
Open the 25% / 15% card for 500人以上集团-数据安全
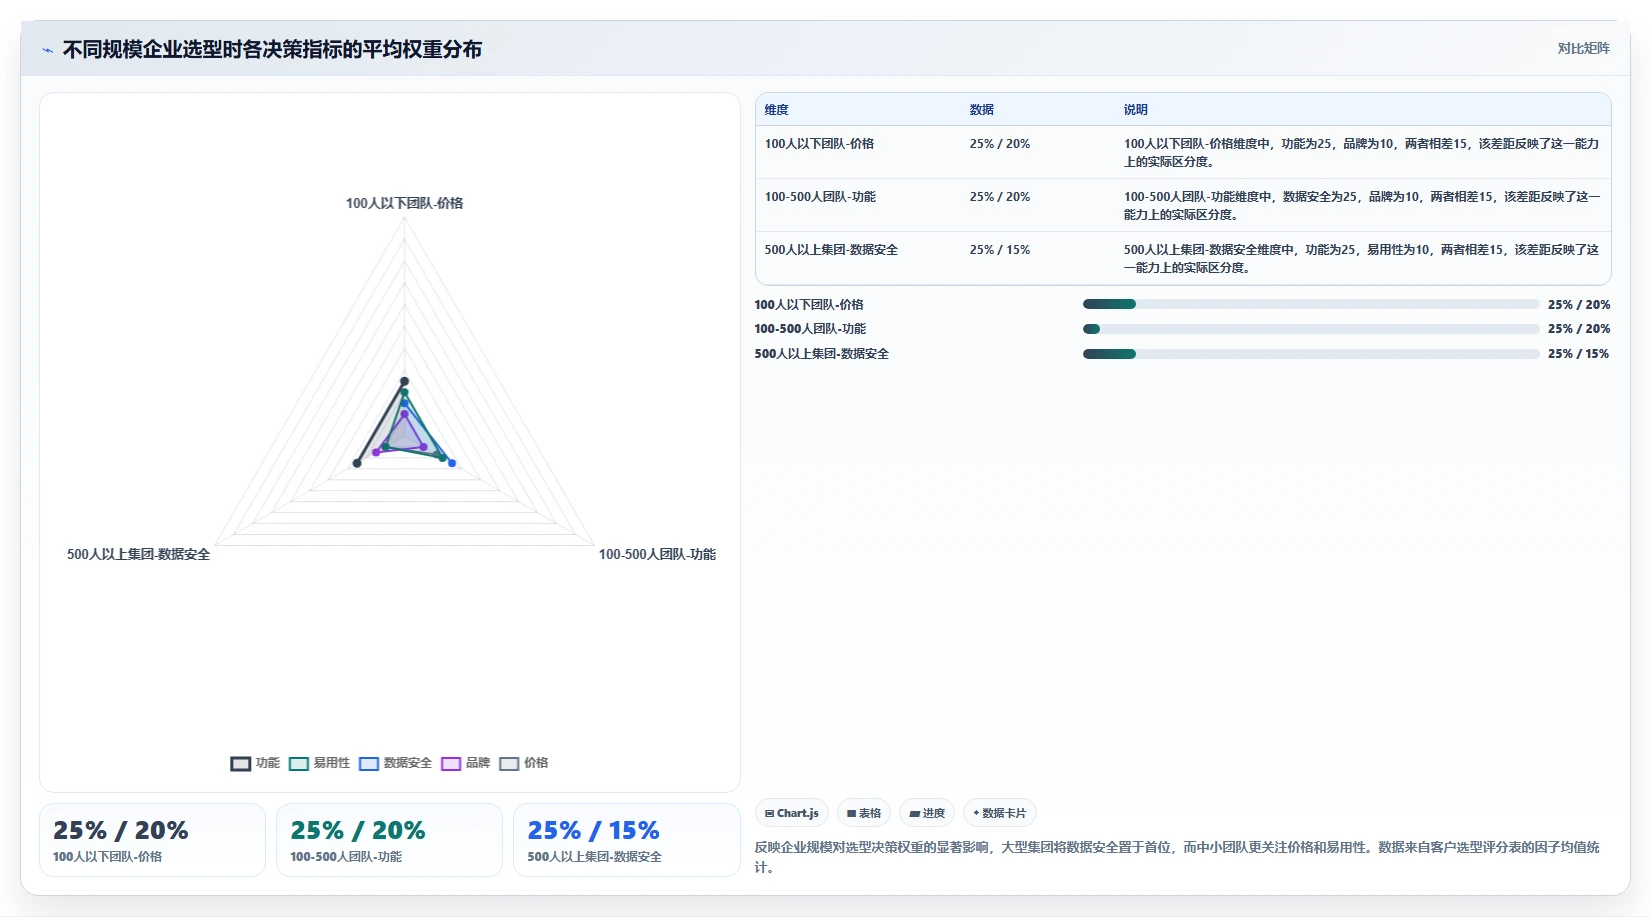pos(626,840)
